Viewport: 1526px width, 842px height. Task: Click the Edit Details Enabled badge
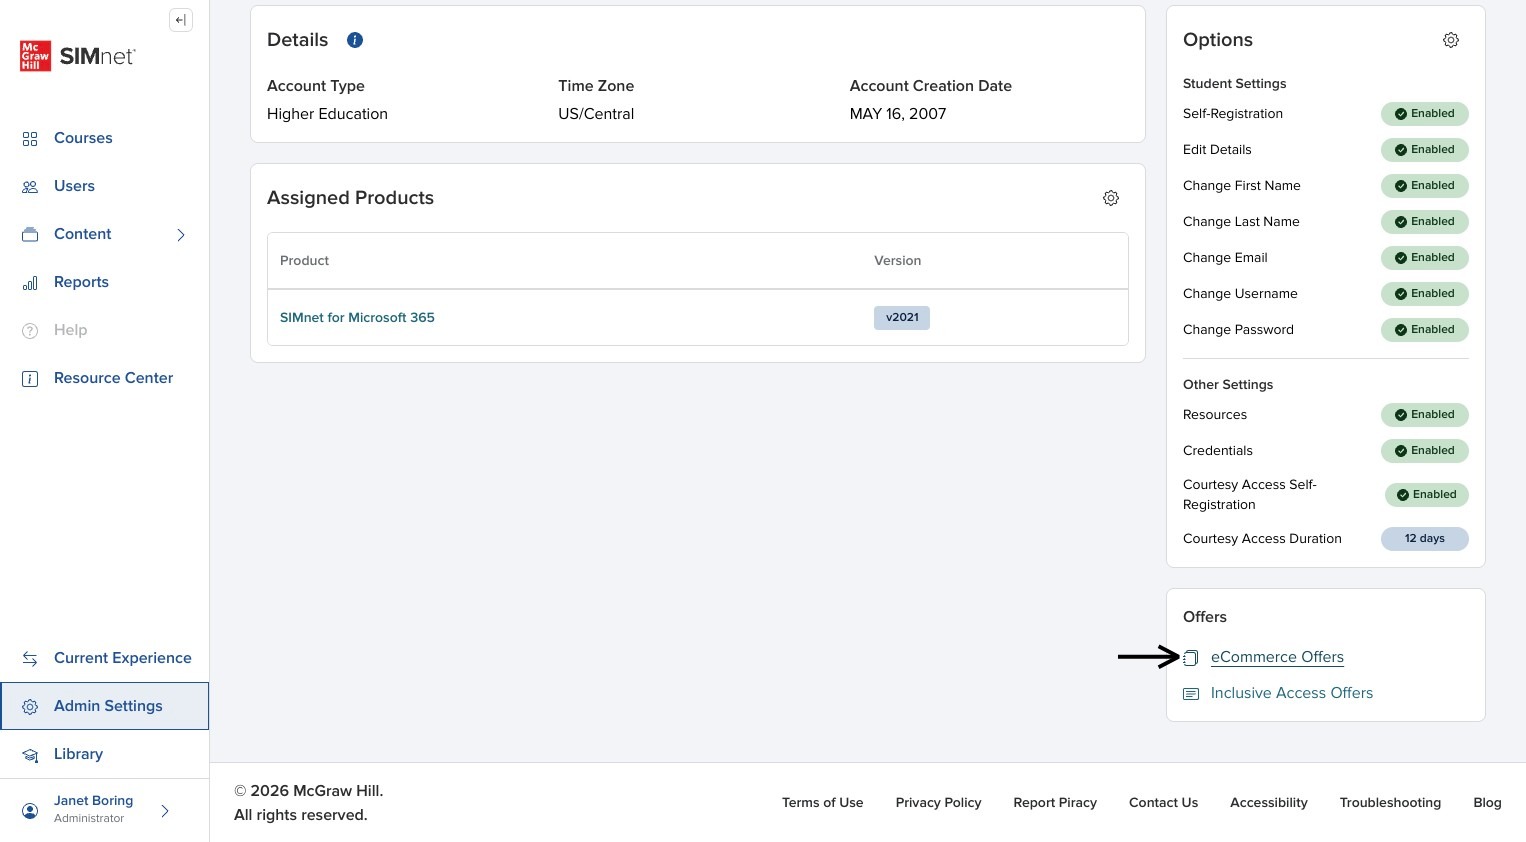tap(1425, 150)
